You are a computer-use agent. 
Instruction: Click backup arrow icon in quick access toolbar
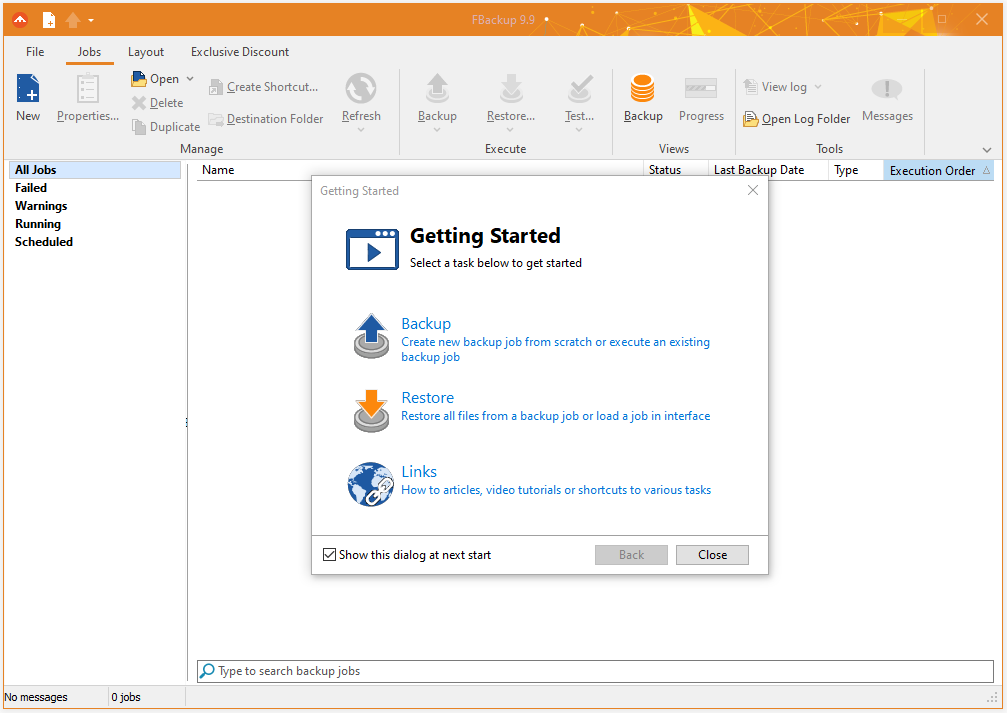click(x=73, y=20)
